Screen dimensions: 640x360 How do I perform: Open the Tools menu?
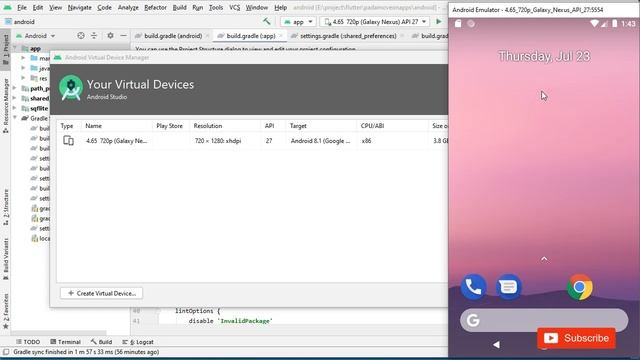(216, 7)
